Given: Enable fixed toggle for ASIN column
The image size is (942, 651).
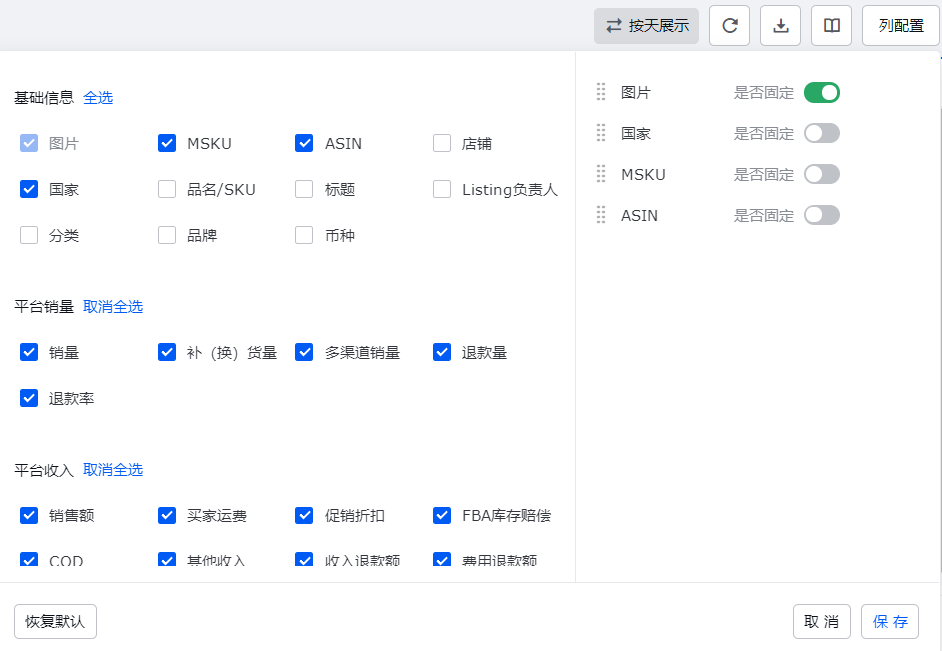Looking at the screenshot, I should [822, 215].
